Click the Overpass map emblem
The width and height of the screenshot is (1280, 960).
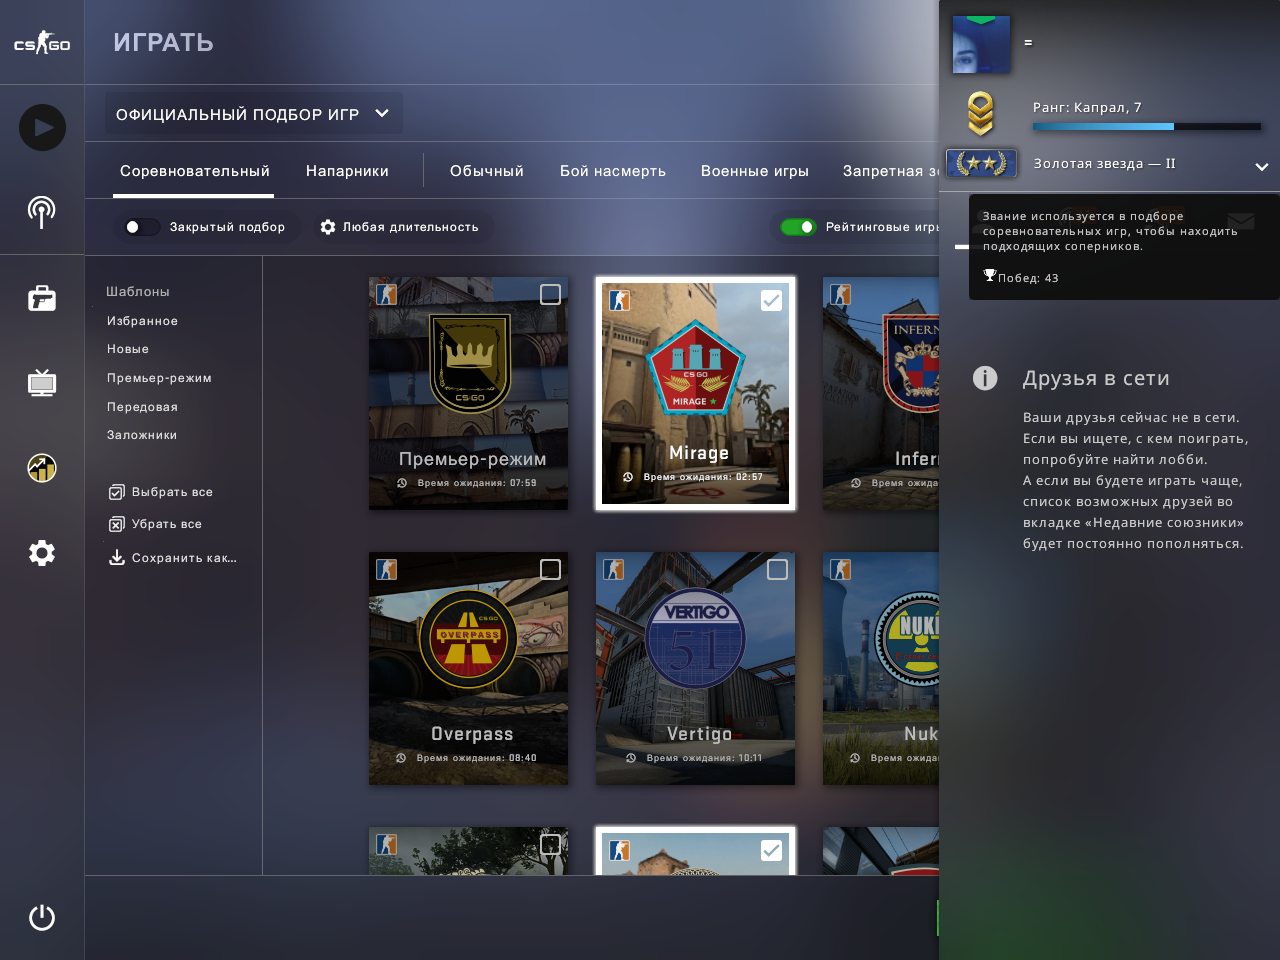pyautogui.click(x=468, y=638)
